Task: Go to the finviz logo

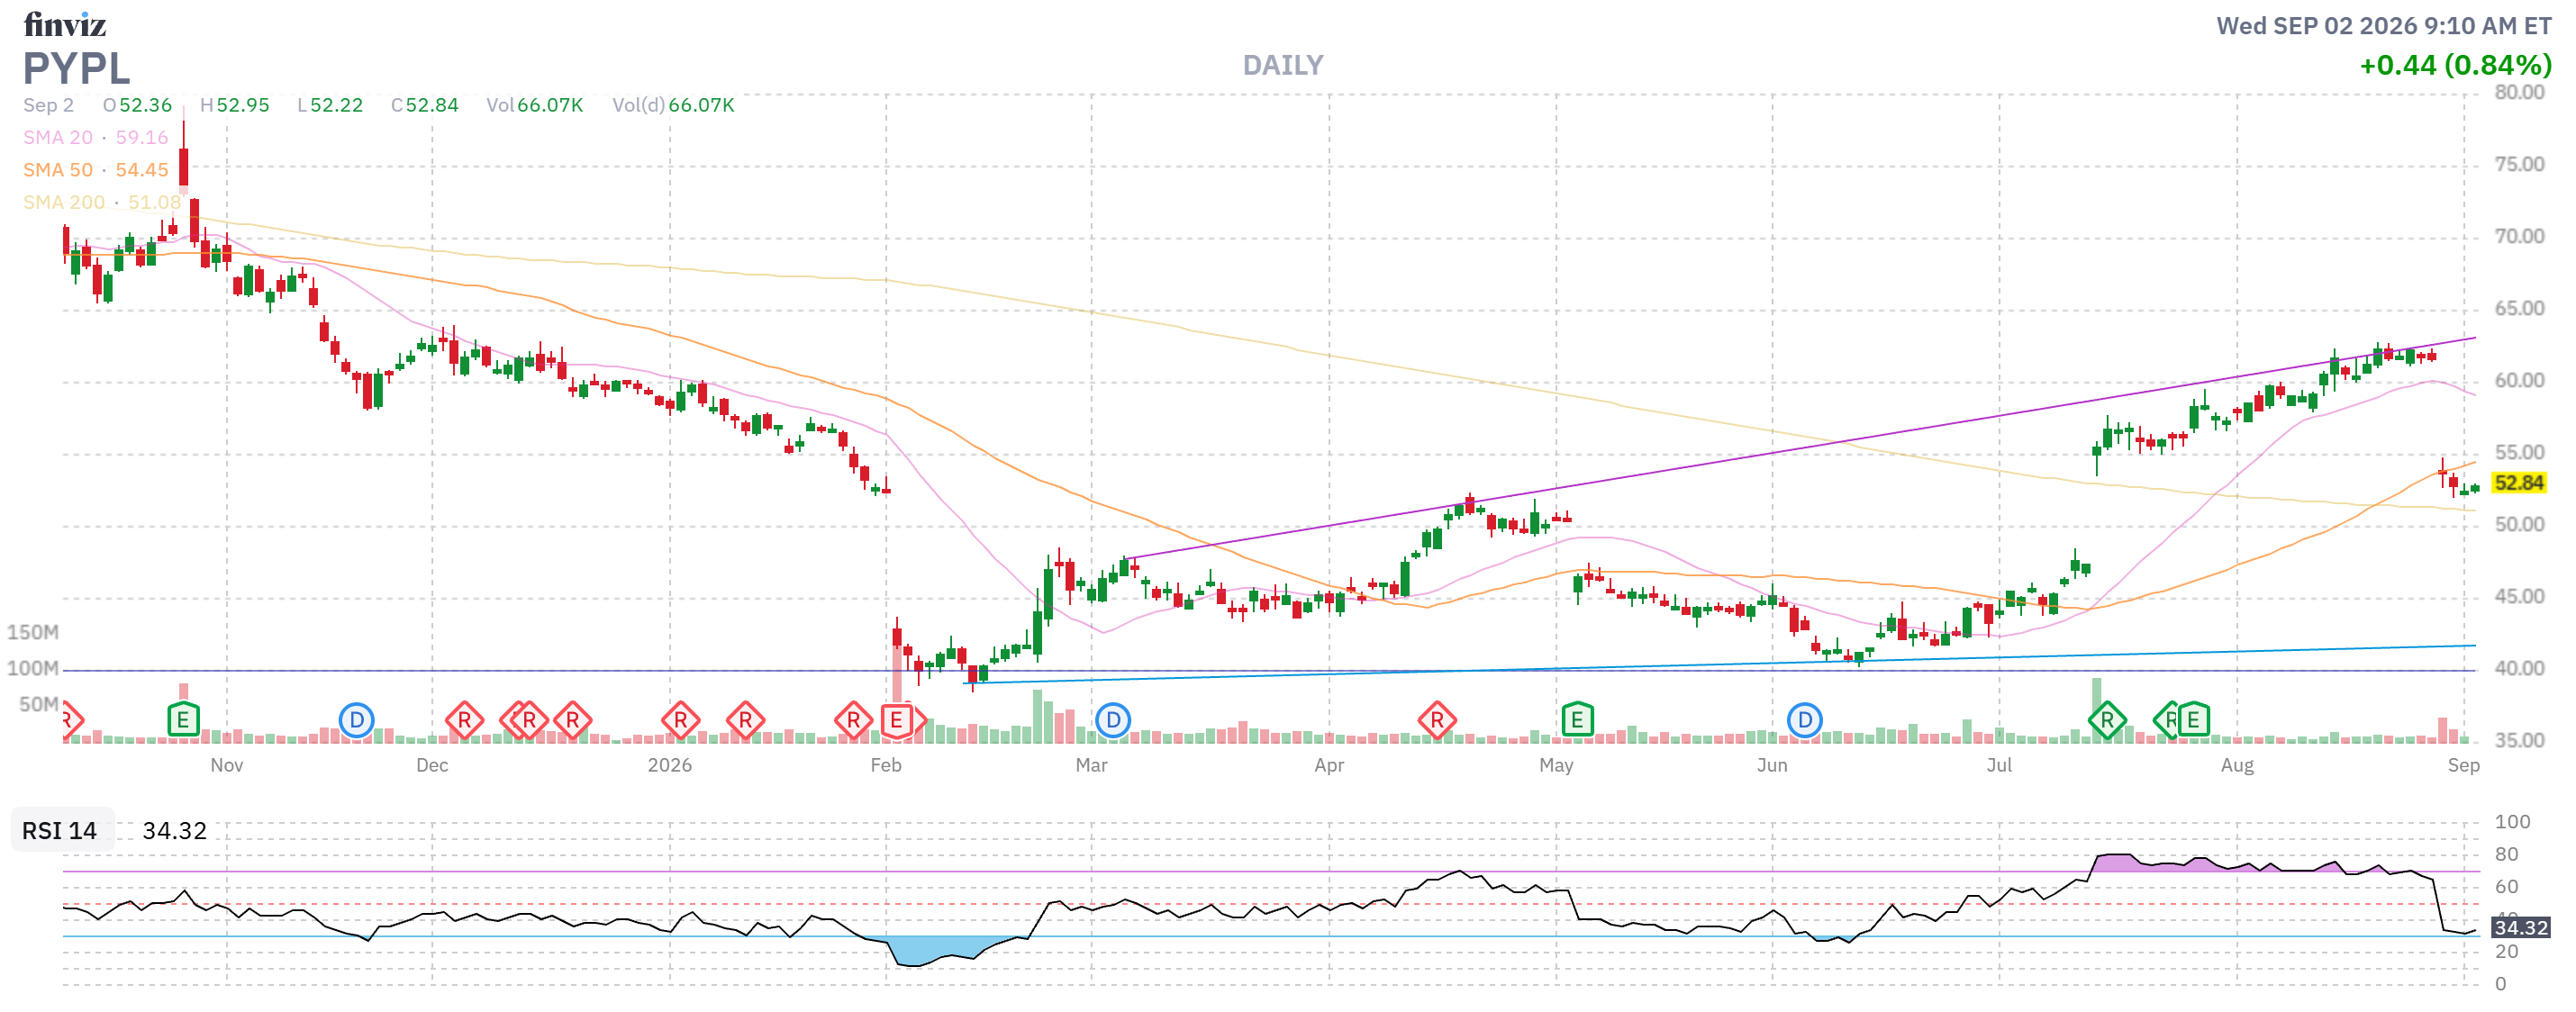Action: tap(65, 24)
